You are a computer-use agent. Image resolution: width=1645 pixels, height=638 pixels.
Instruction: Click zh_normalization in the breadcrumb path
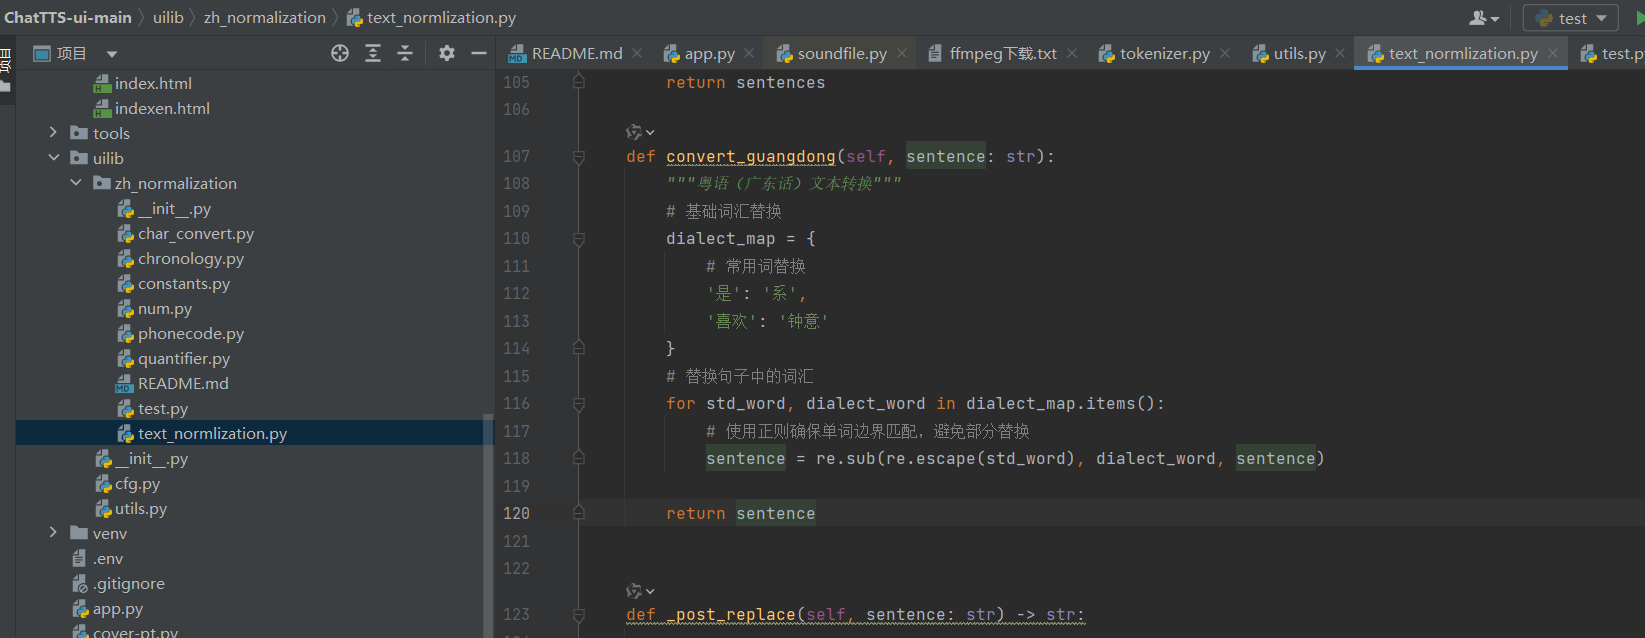(265, 17)
